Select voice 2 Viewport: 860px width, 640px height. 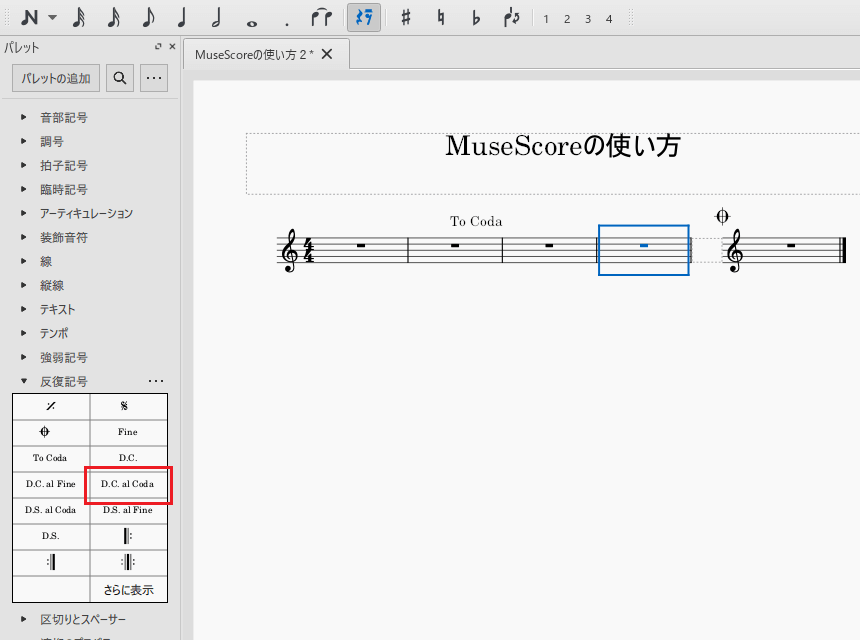[x=567, y=19]
